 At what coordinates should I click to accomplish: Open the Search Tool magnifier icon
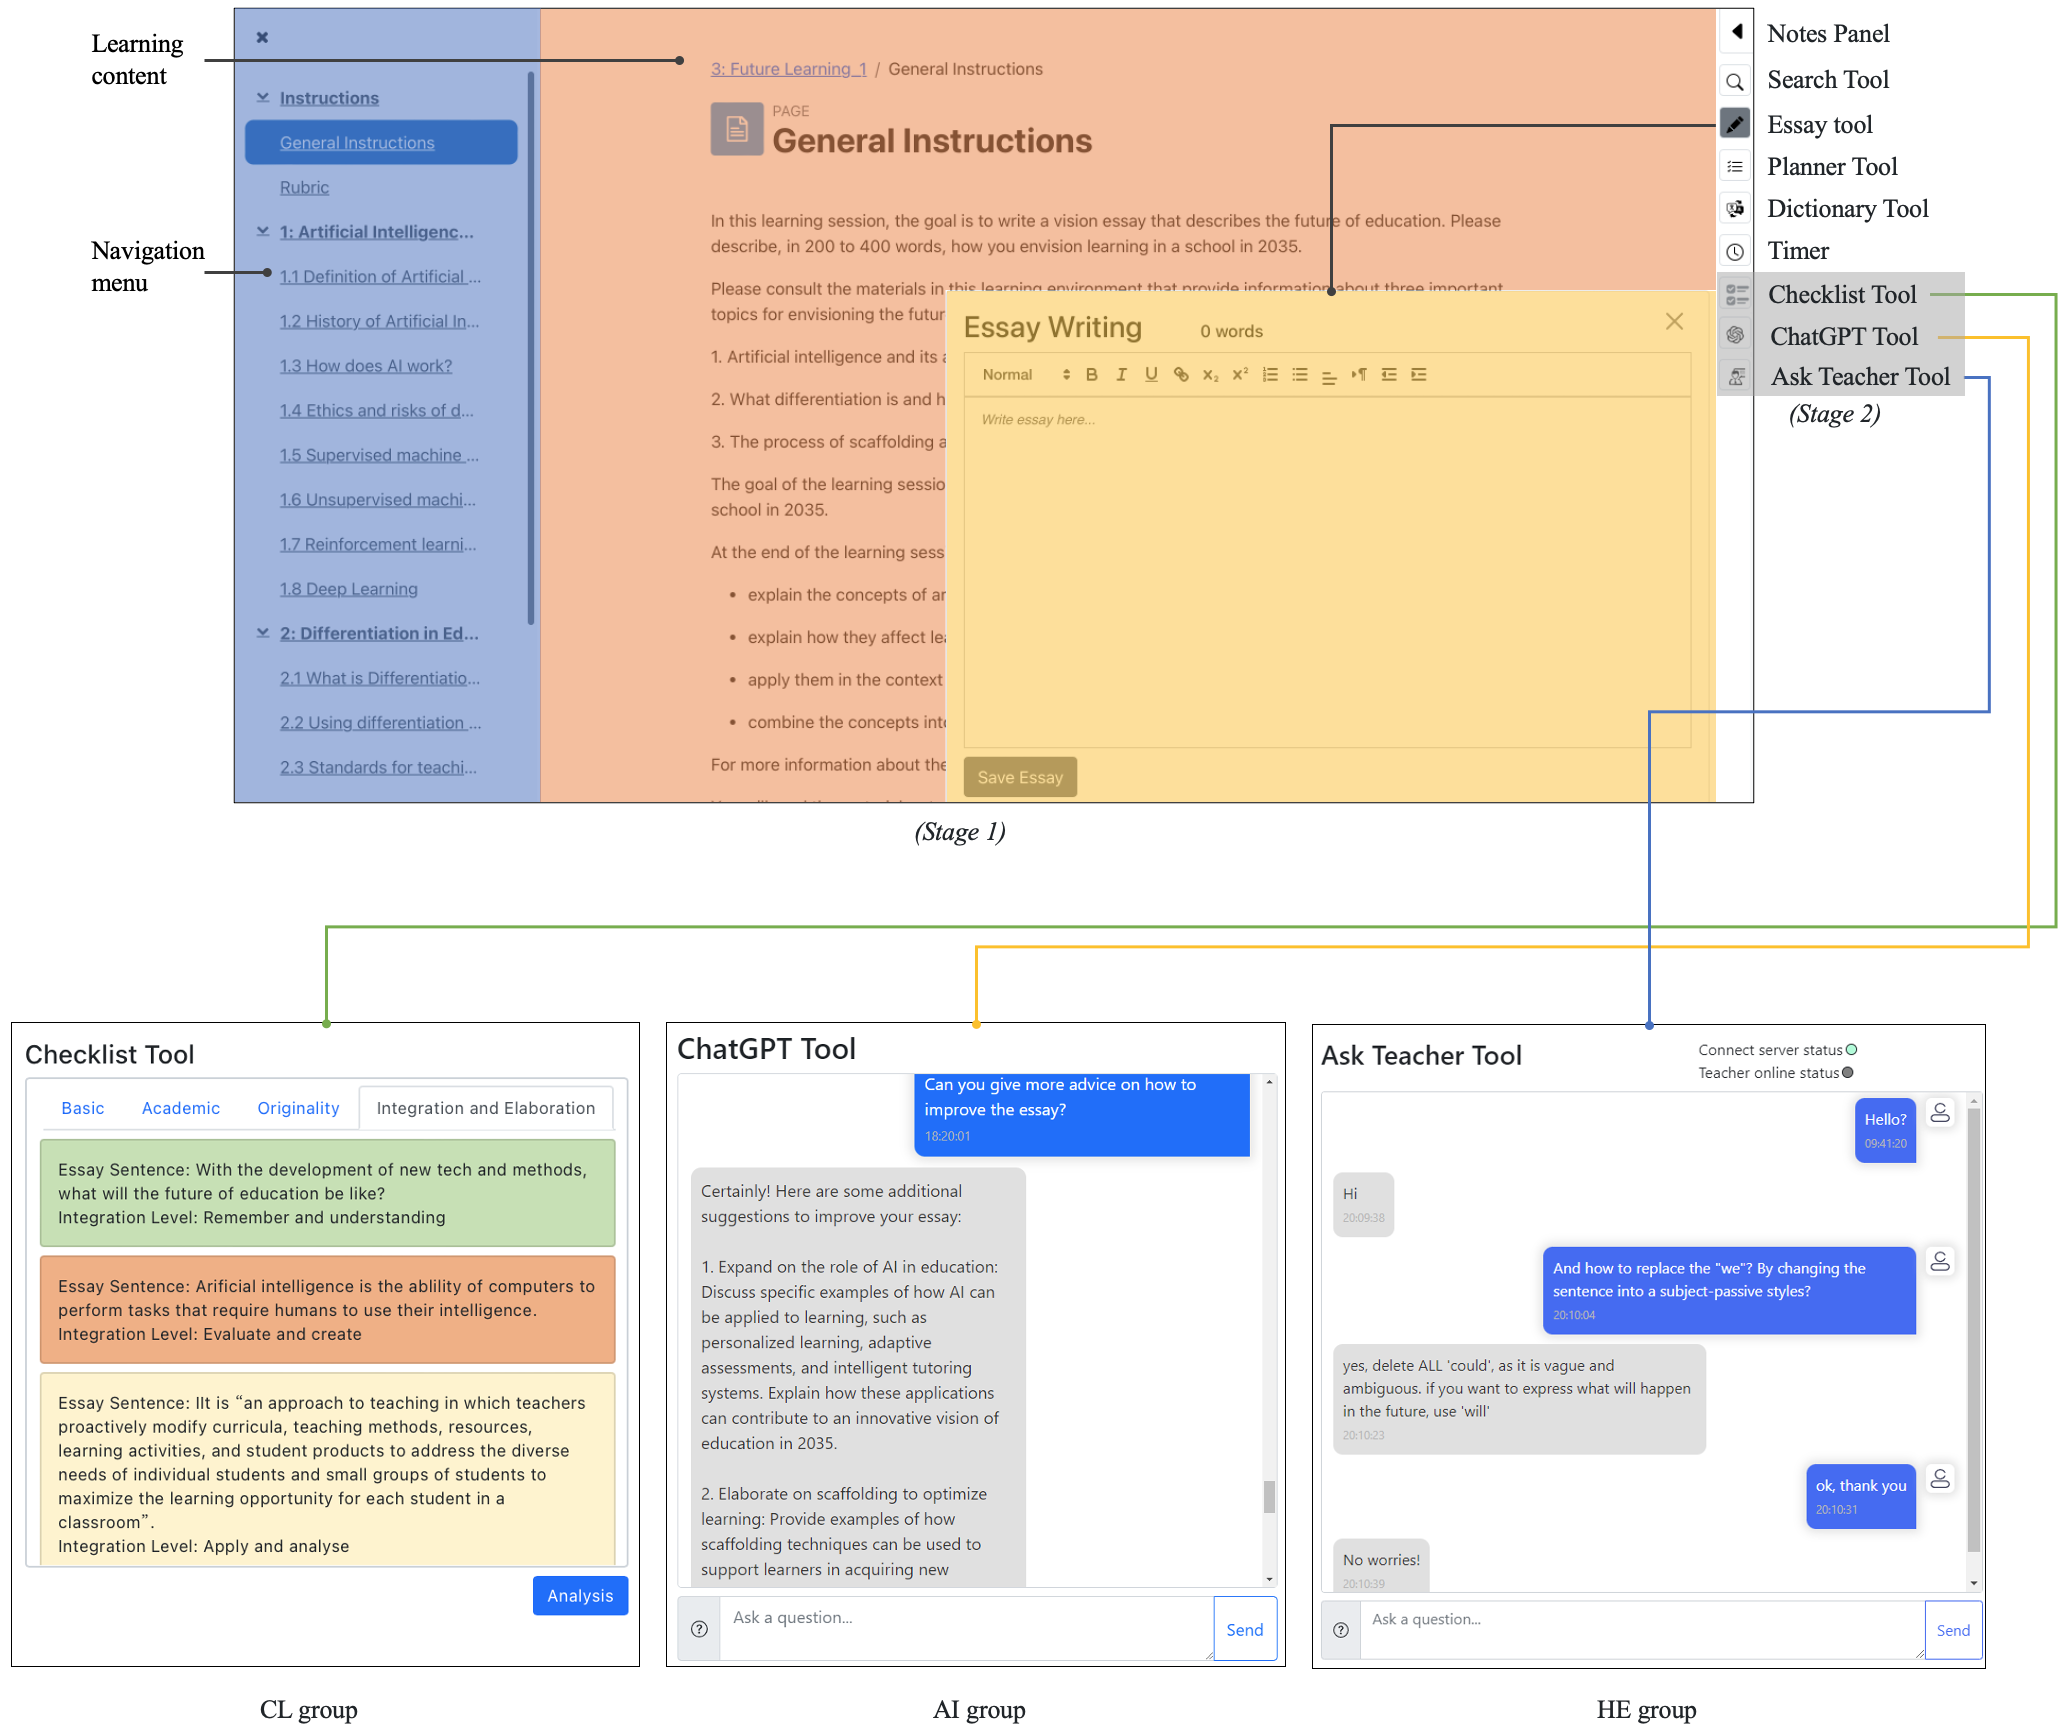1735,81
